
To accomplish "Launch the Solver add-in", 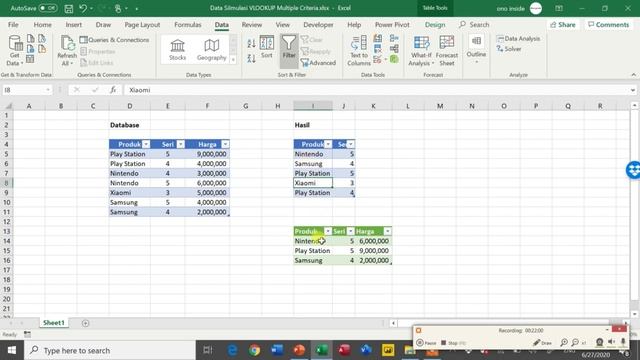I will [x=509, y=49].
